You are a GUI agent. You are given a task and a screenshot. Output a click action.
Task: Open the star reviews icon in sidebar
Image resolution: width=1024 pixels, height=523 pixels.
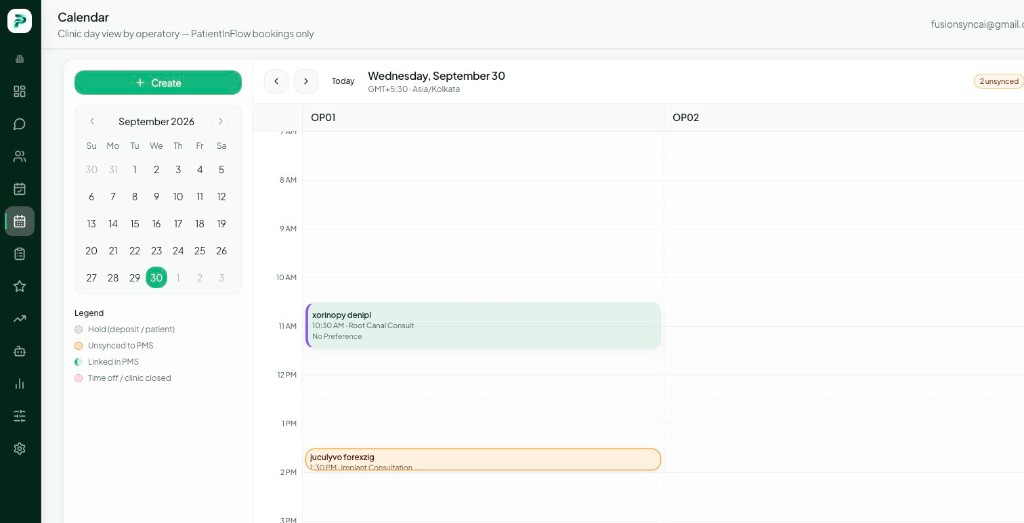pos(20,286)
